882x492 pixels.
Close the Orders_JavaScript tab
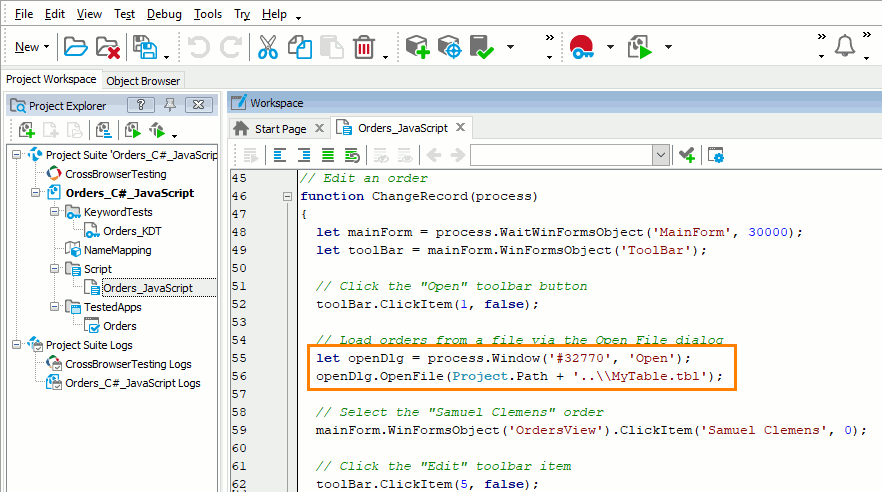point(460,128)
